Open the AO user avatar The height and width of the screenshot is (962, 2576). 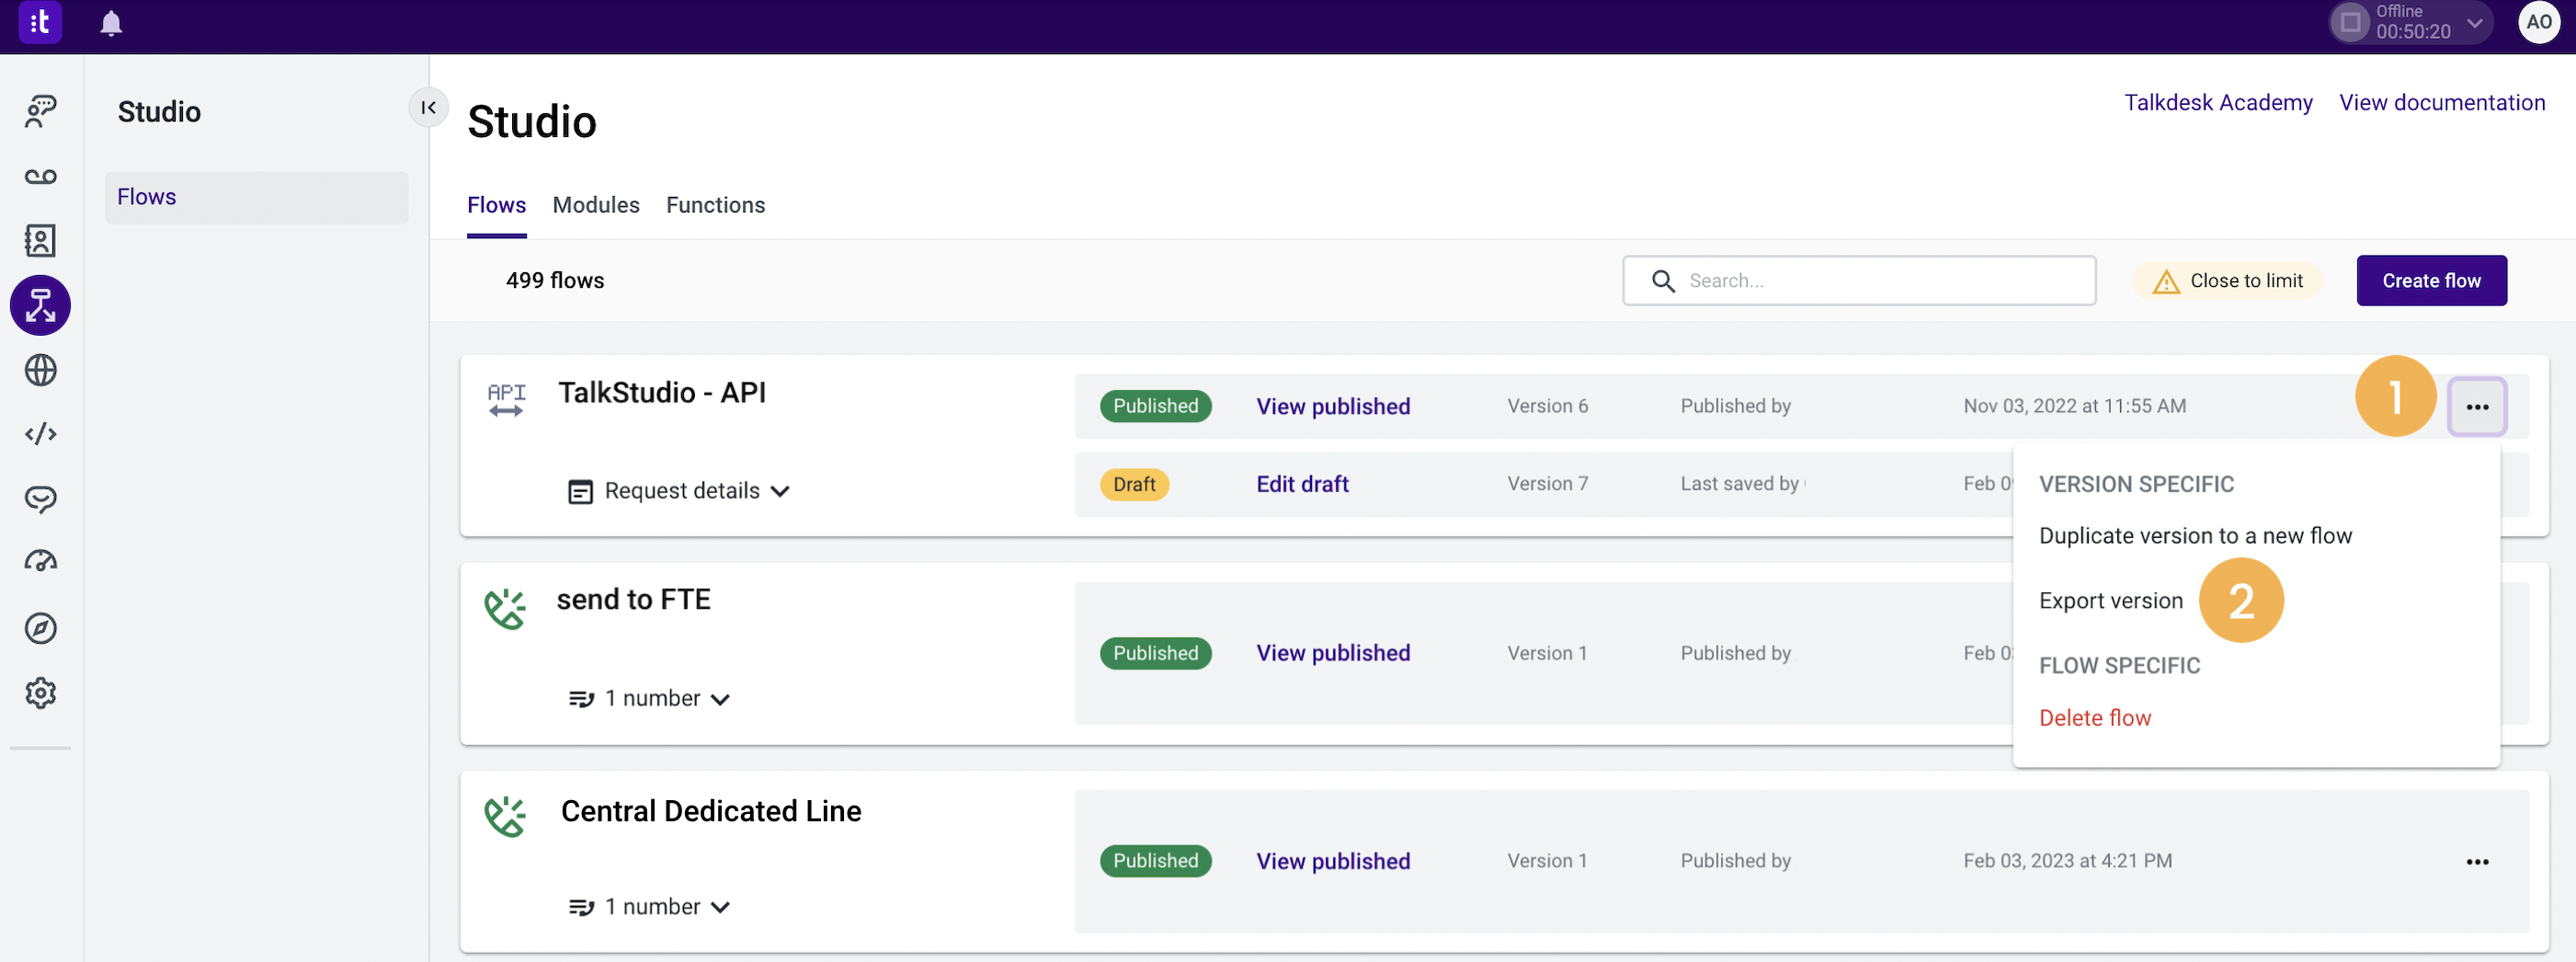[x=2538, y=22]
